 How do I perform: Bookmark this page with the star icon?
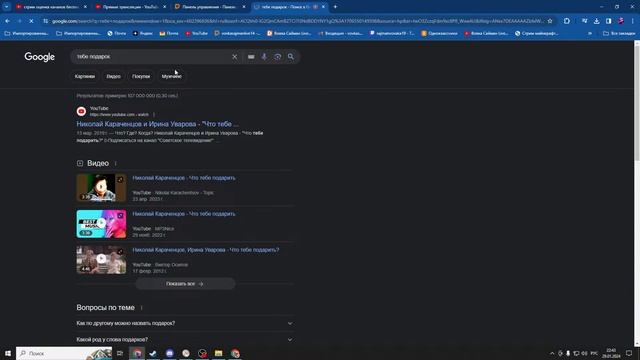coord(550,21)
